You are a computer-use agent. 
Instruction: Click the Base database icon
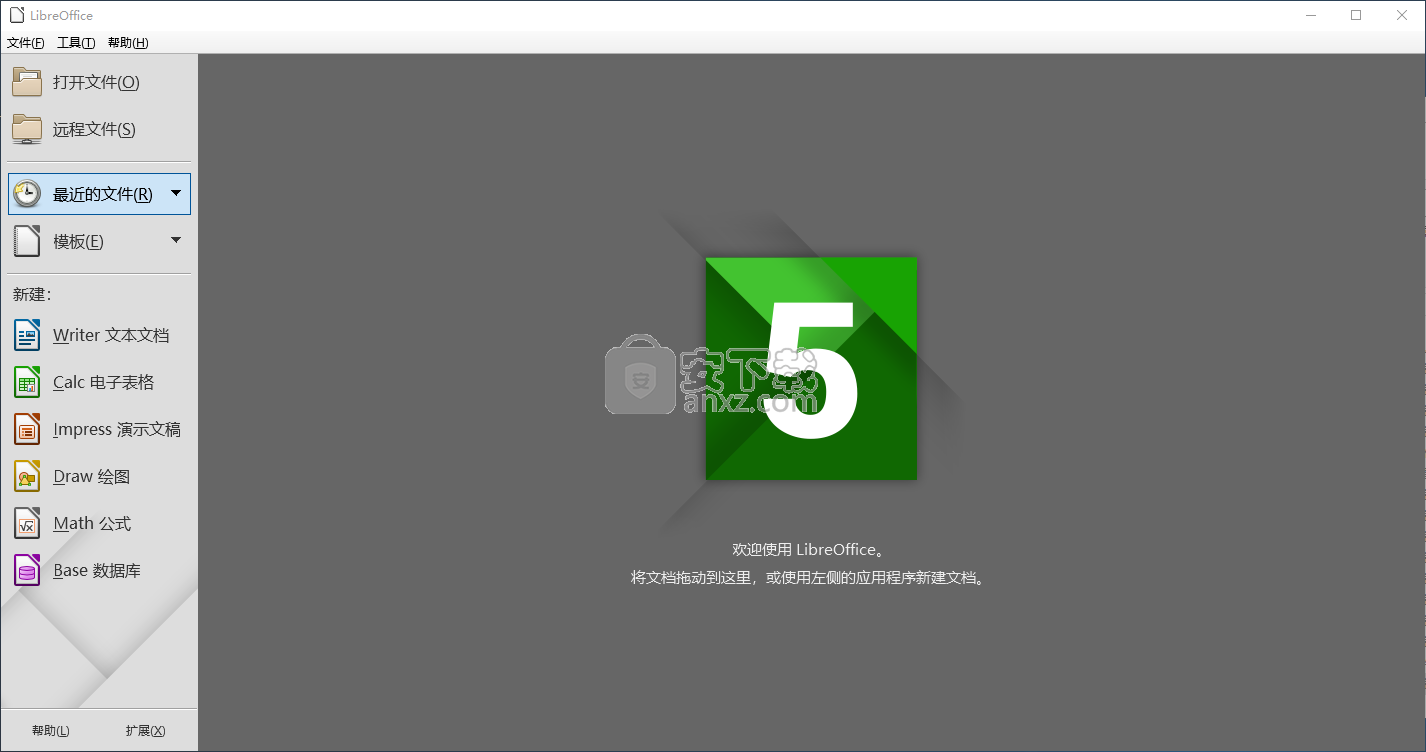[x=27, y=570]
